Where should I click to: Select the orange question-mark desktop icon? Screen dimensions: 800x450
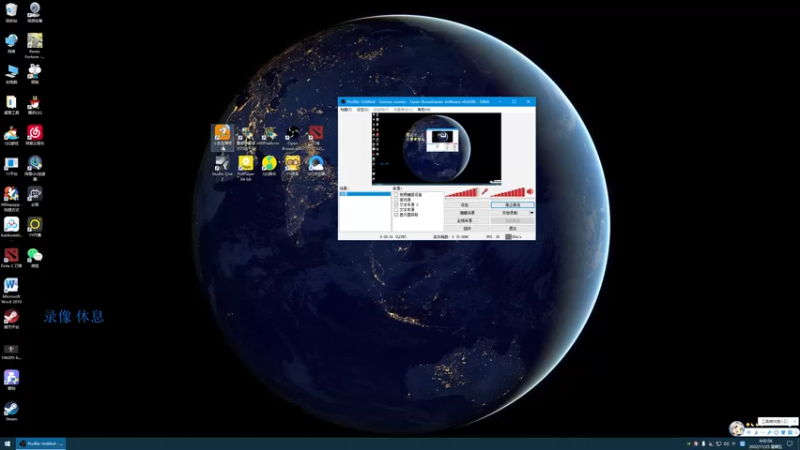tap(222, 137)
